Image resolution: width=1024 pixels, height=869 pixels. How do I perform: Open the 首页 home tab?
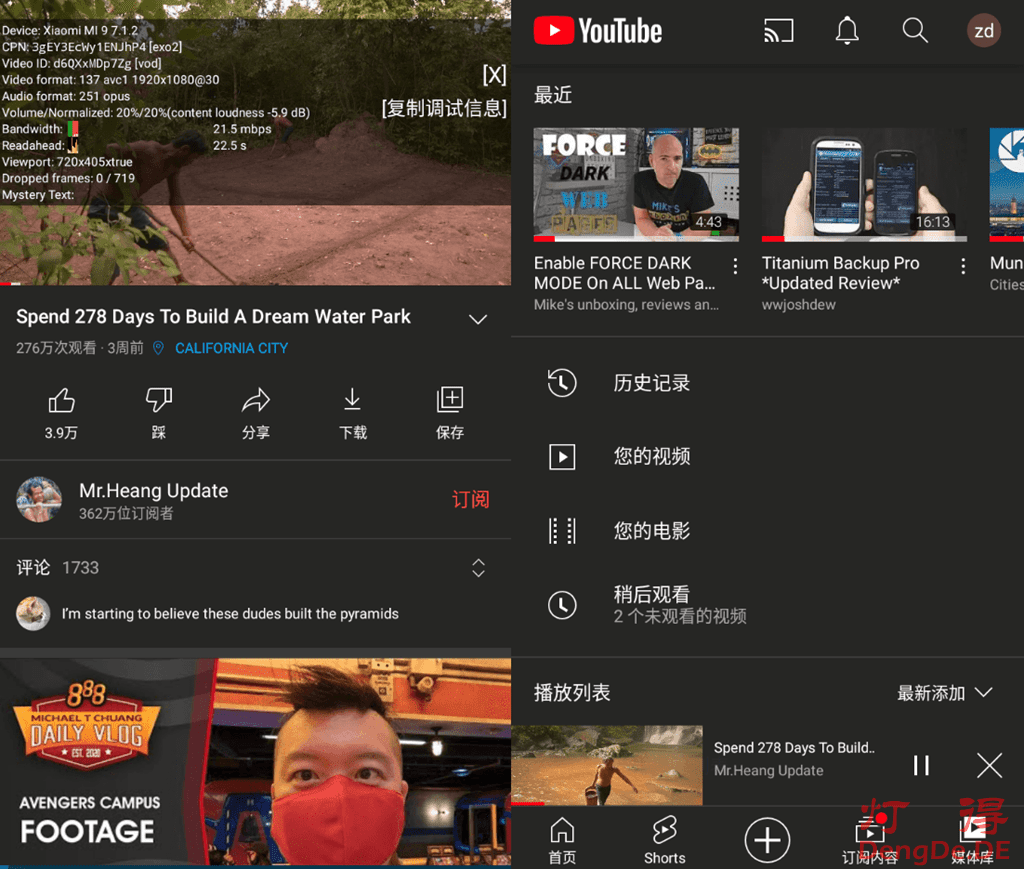tap(562, 840)
